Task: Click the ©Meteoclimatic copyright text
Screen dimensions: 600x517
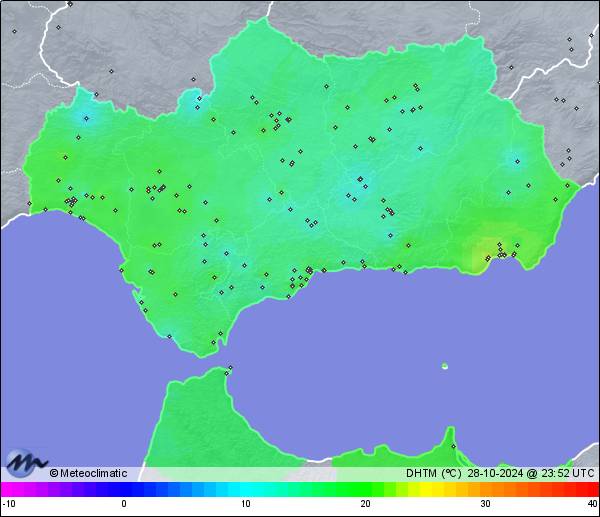Action: click(x=88, y=473)
